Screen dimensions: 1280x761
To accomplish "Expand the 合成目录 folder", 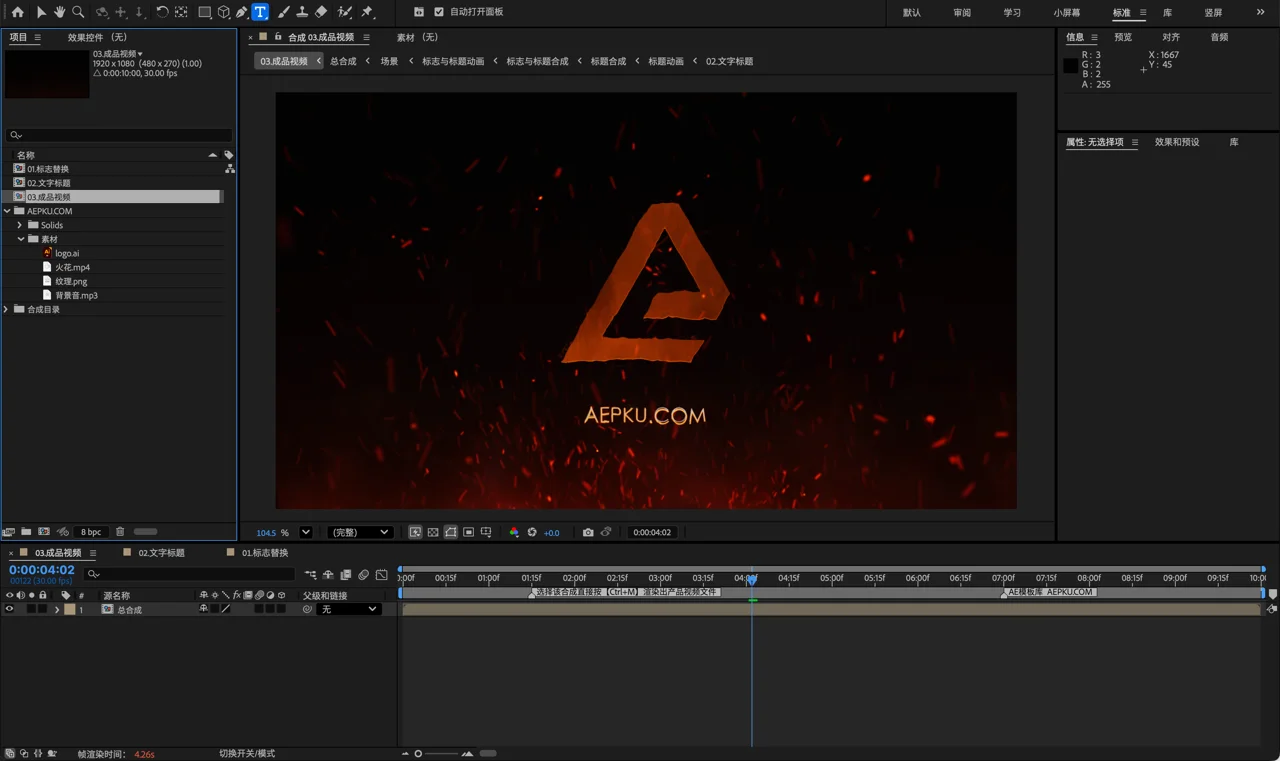I will coord(7,309).
